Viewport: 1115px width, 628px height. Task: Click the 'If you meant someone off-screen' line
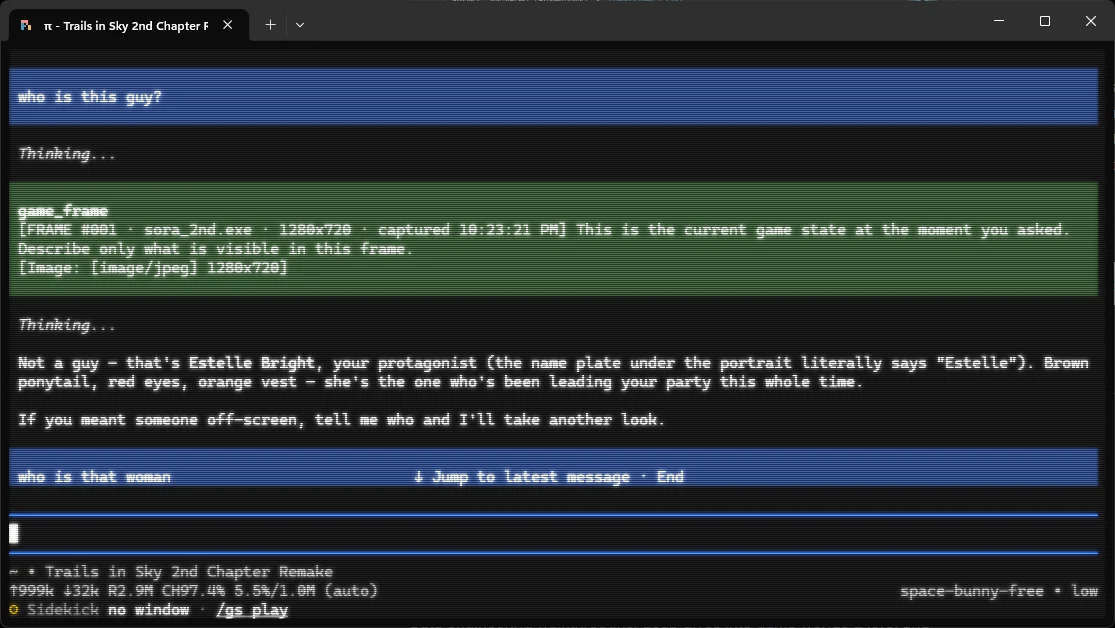tap(341, 420)
